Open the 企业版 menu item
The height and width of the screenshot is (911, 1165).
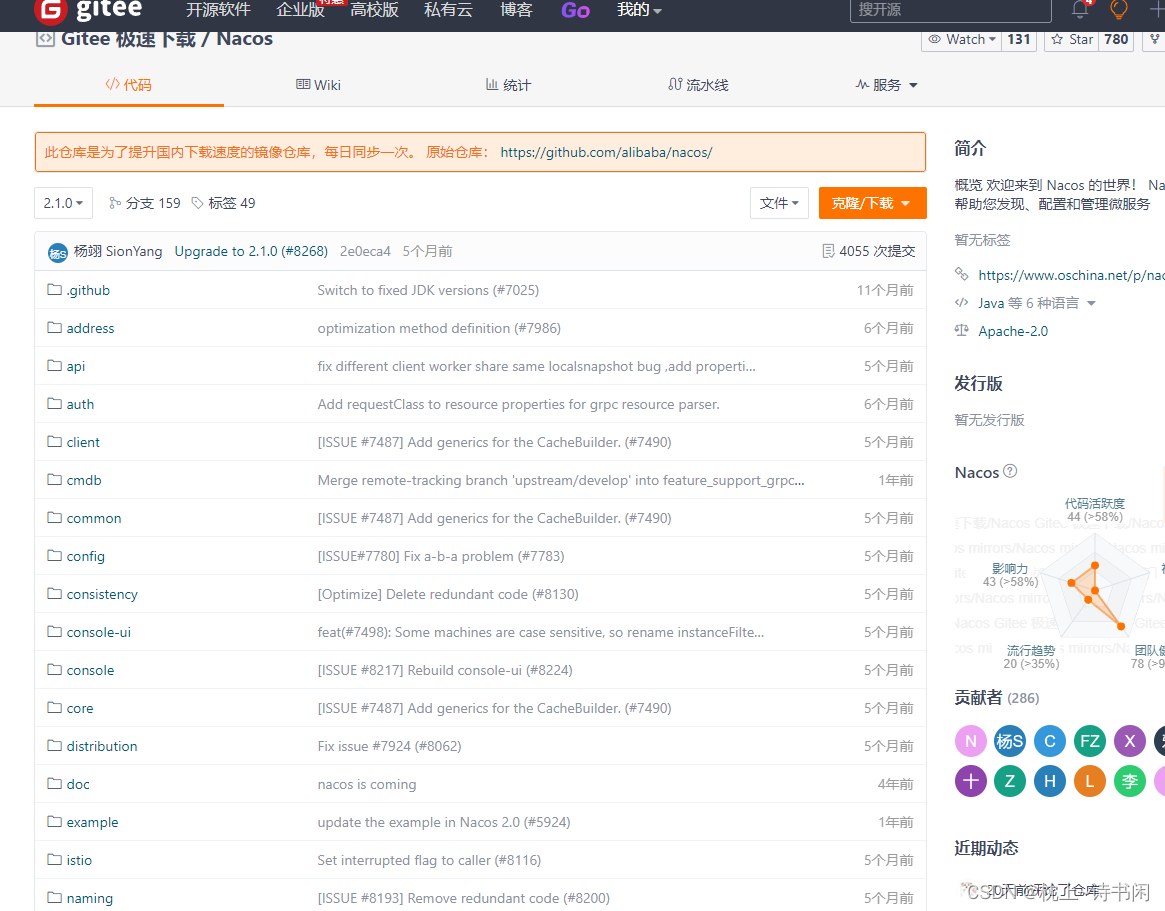pos(300,10)
